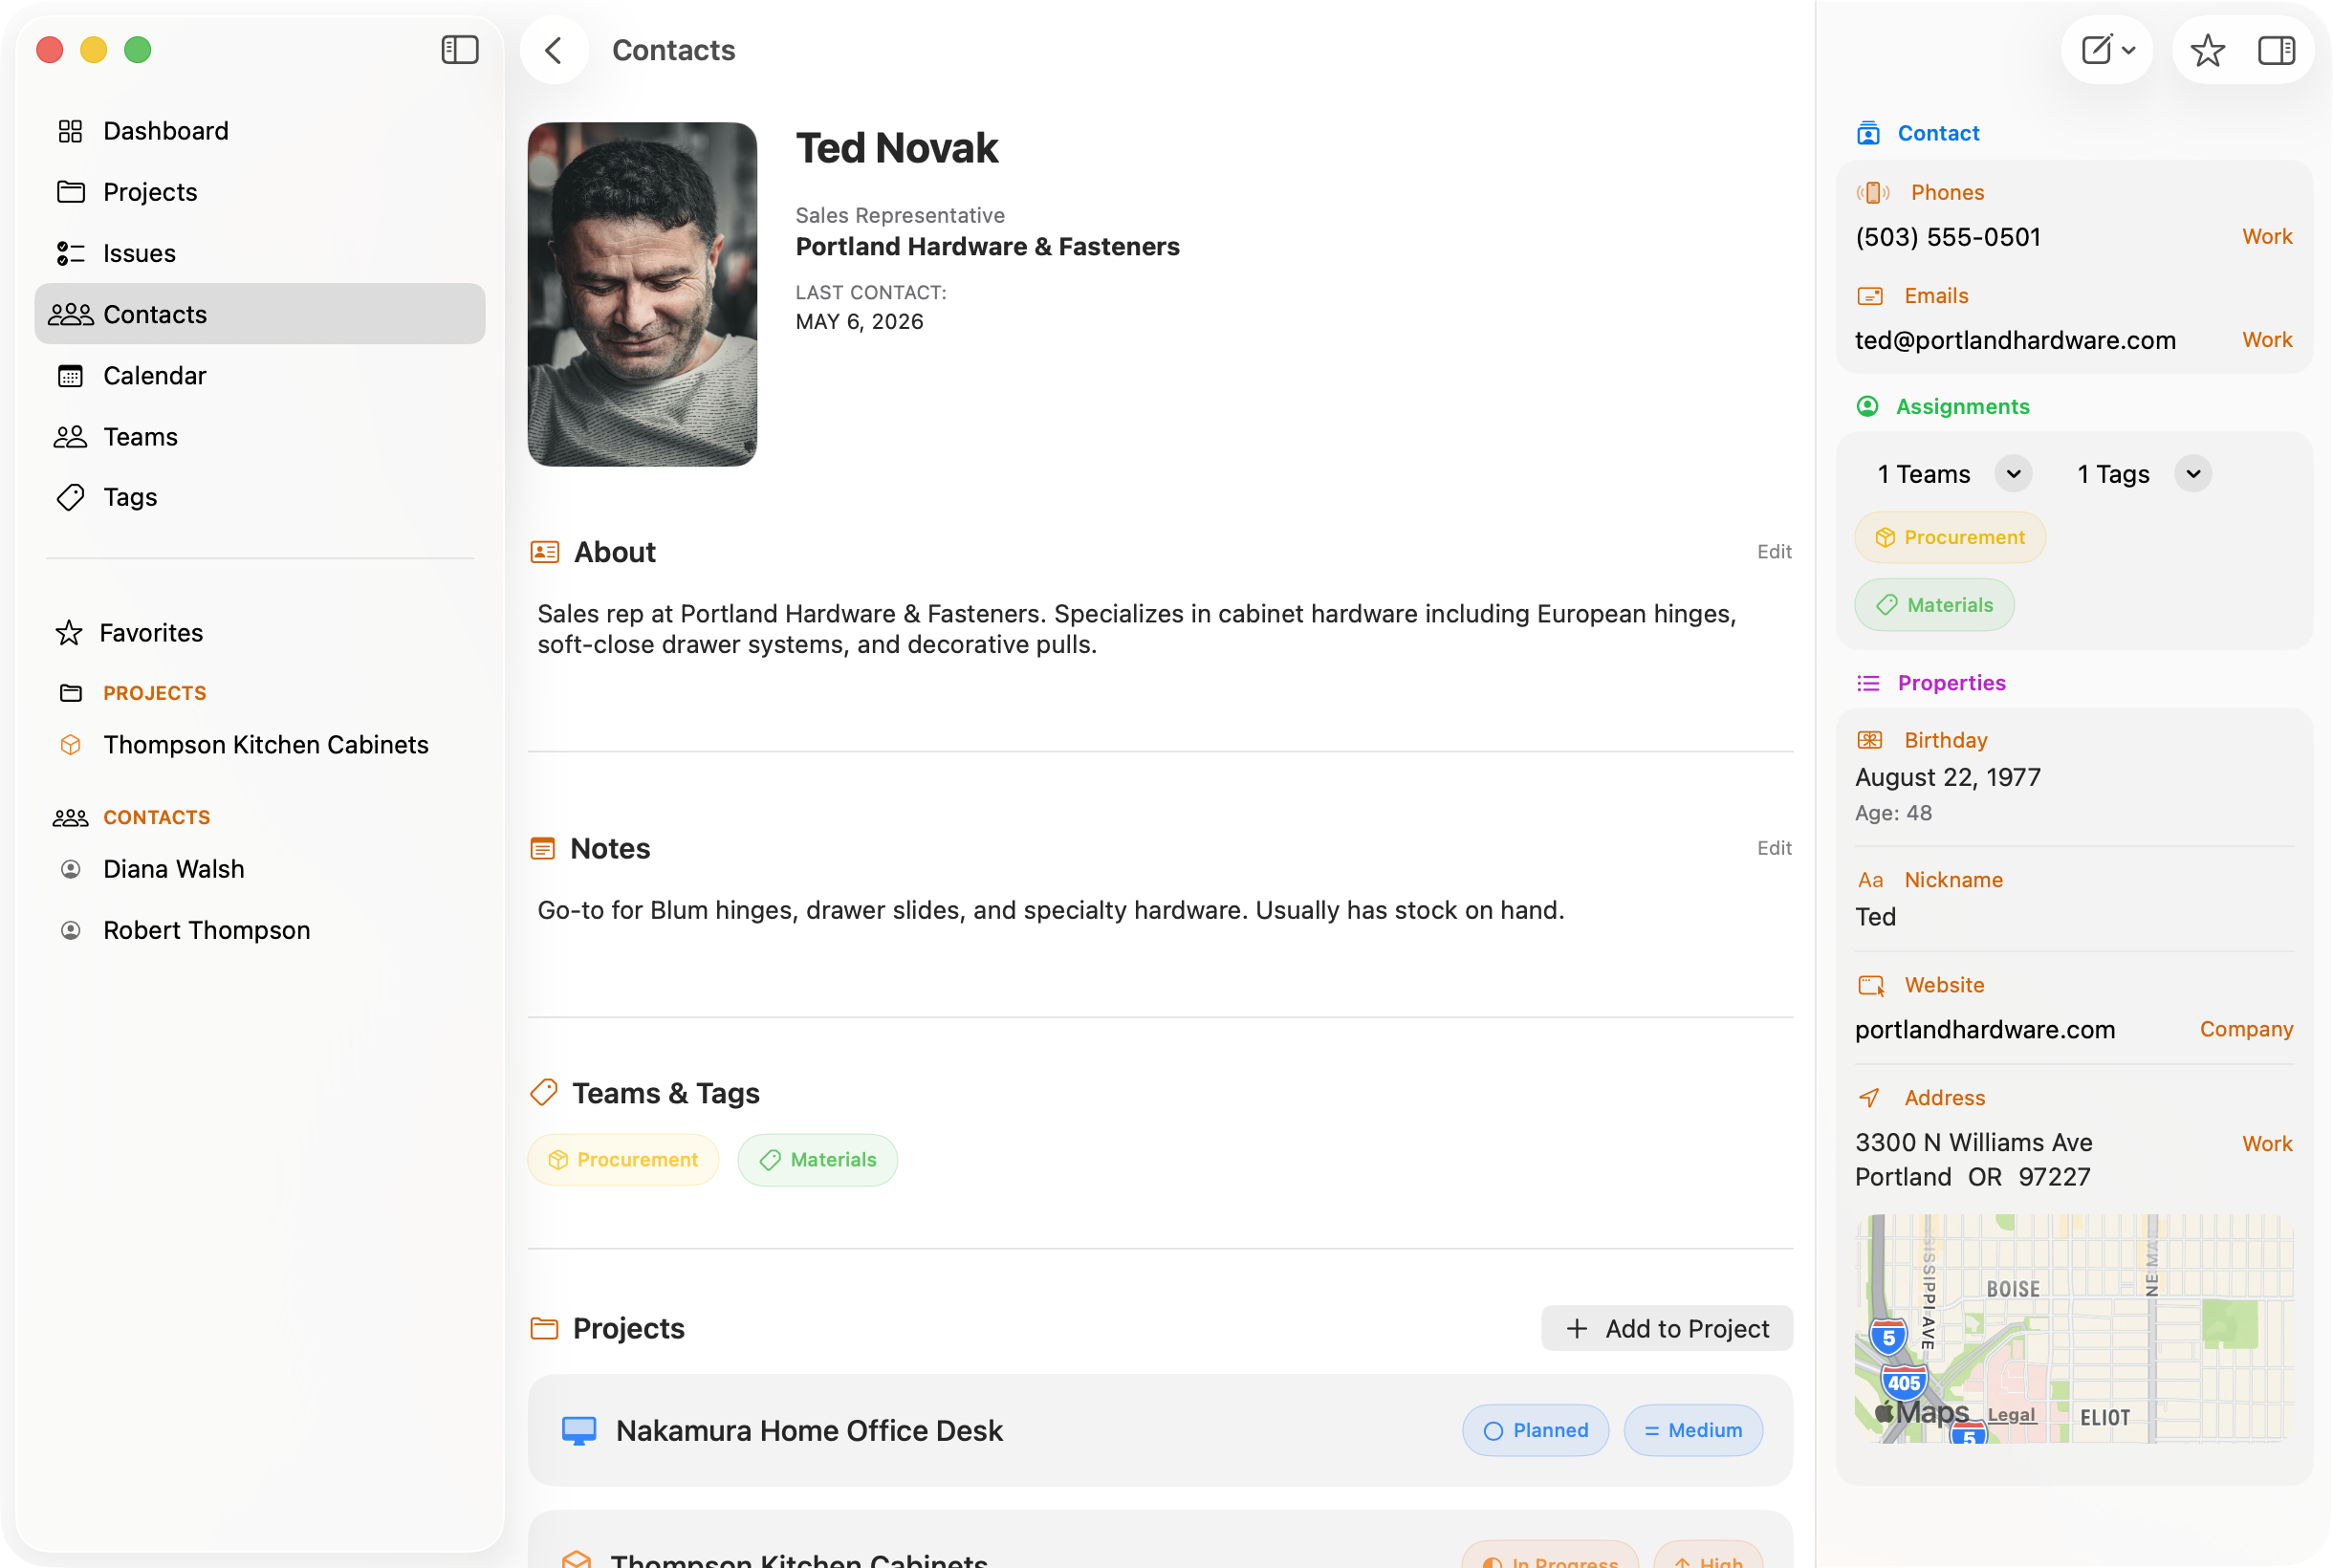Click the Nickname Aa icon

(x=1870, y=880)
